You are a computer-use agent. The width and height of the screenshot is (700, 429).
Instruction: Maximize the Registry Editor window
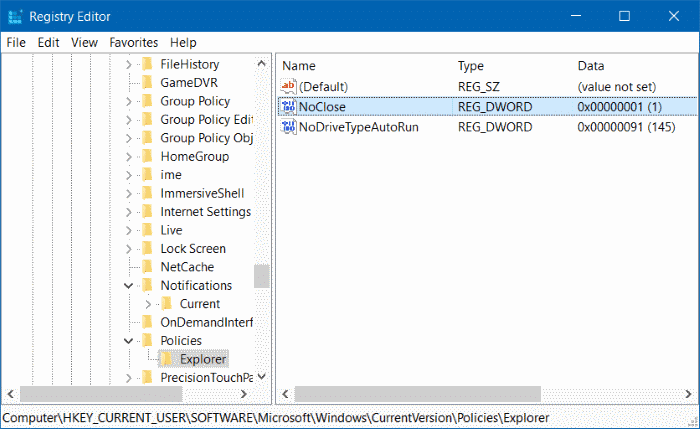[x=625, y=16]
